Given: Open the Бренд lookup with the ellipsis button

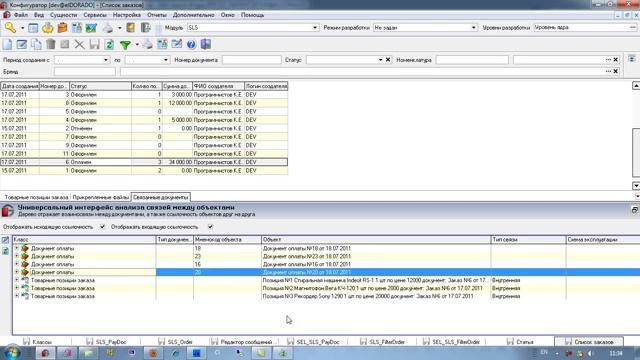Looking at the screenshot, I should (608, 71).
